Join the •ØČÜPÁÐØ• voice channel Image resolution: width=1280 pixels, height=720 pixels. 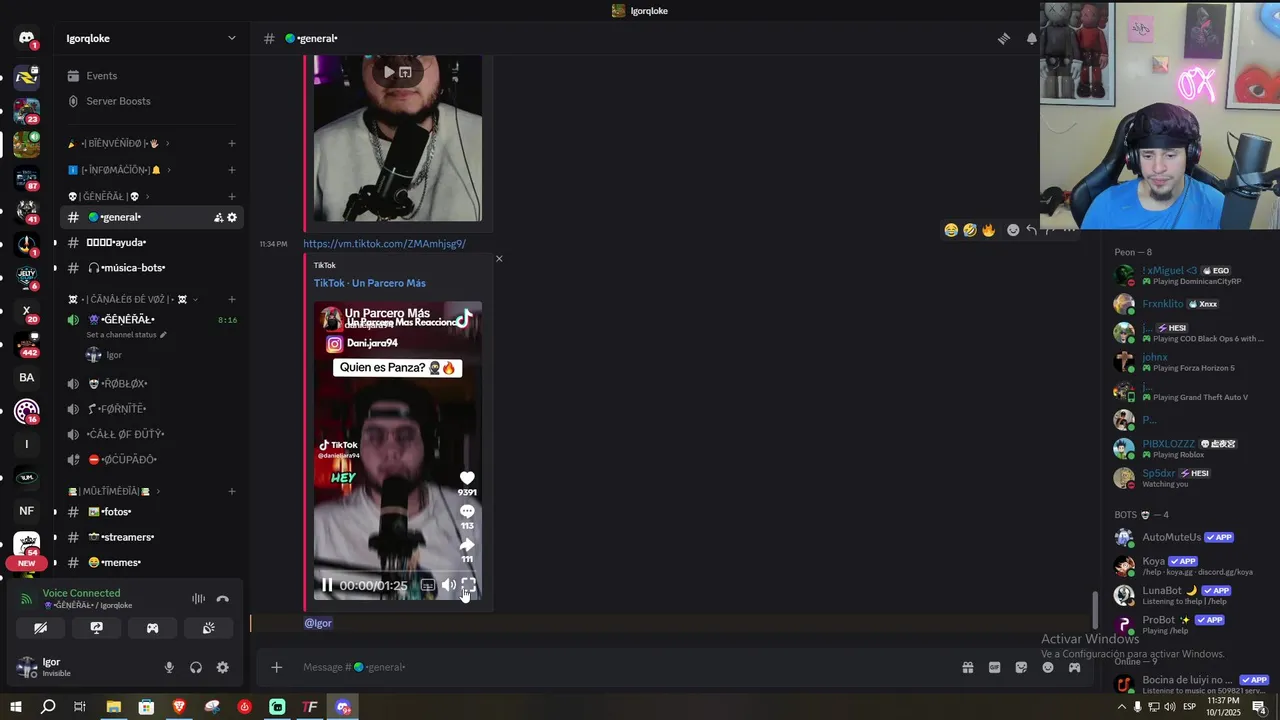[151, 460]
